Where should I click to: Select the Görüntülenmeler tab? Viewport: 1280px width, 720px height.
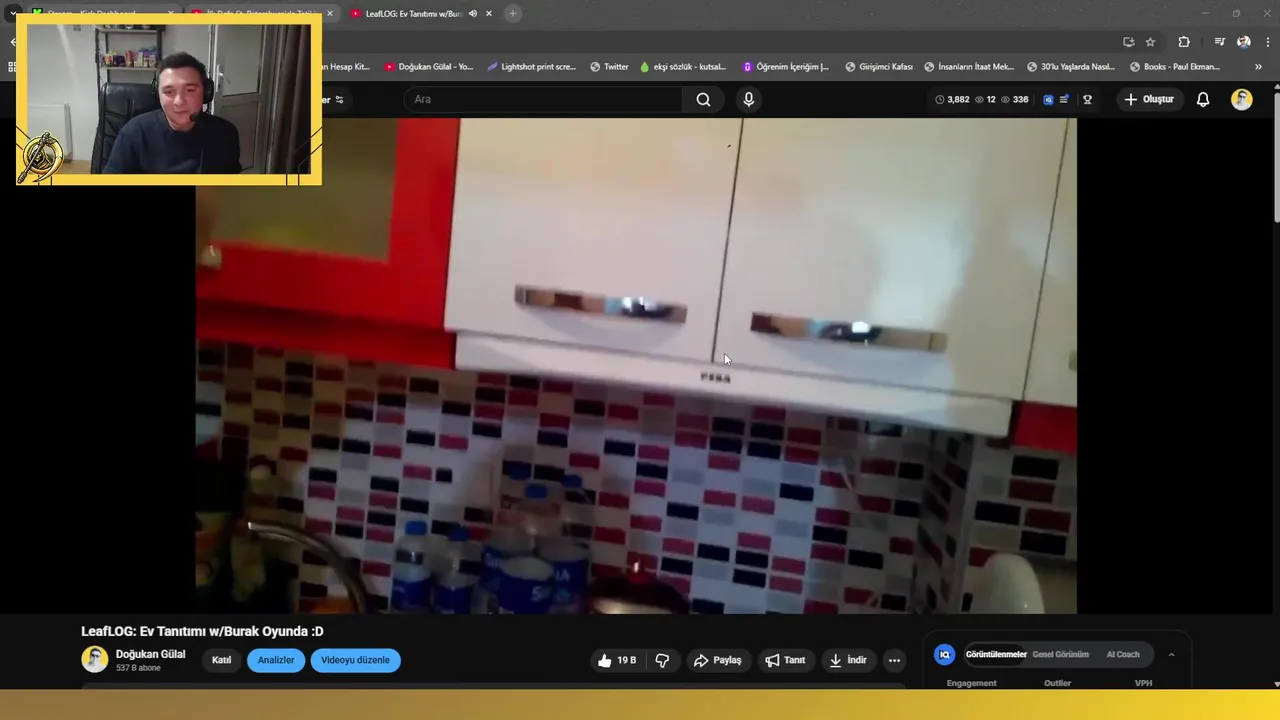coord(996,654)
